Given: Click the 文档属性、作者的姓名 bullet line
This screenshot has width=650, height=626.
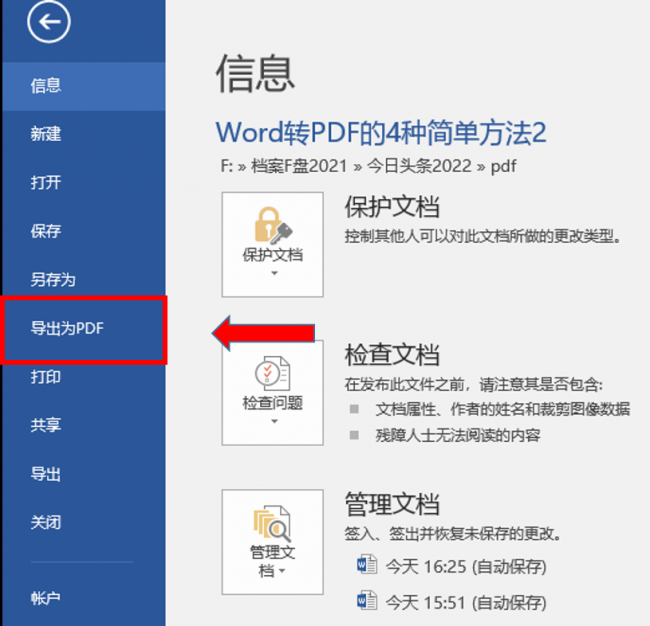Looking at the screenshot, I should tap(502, 410).
